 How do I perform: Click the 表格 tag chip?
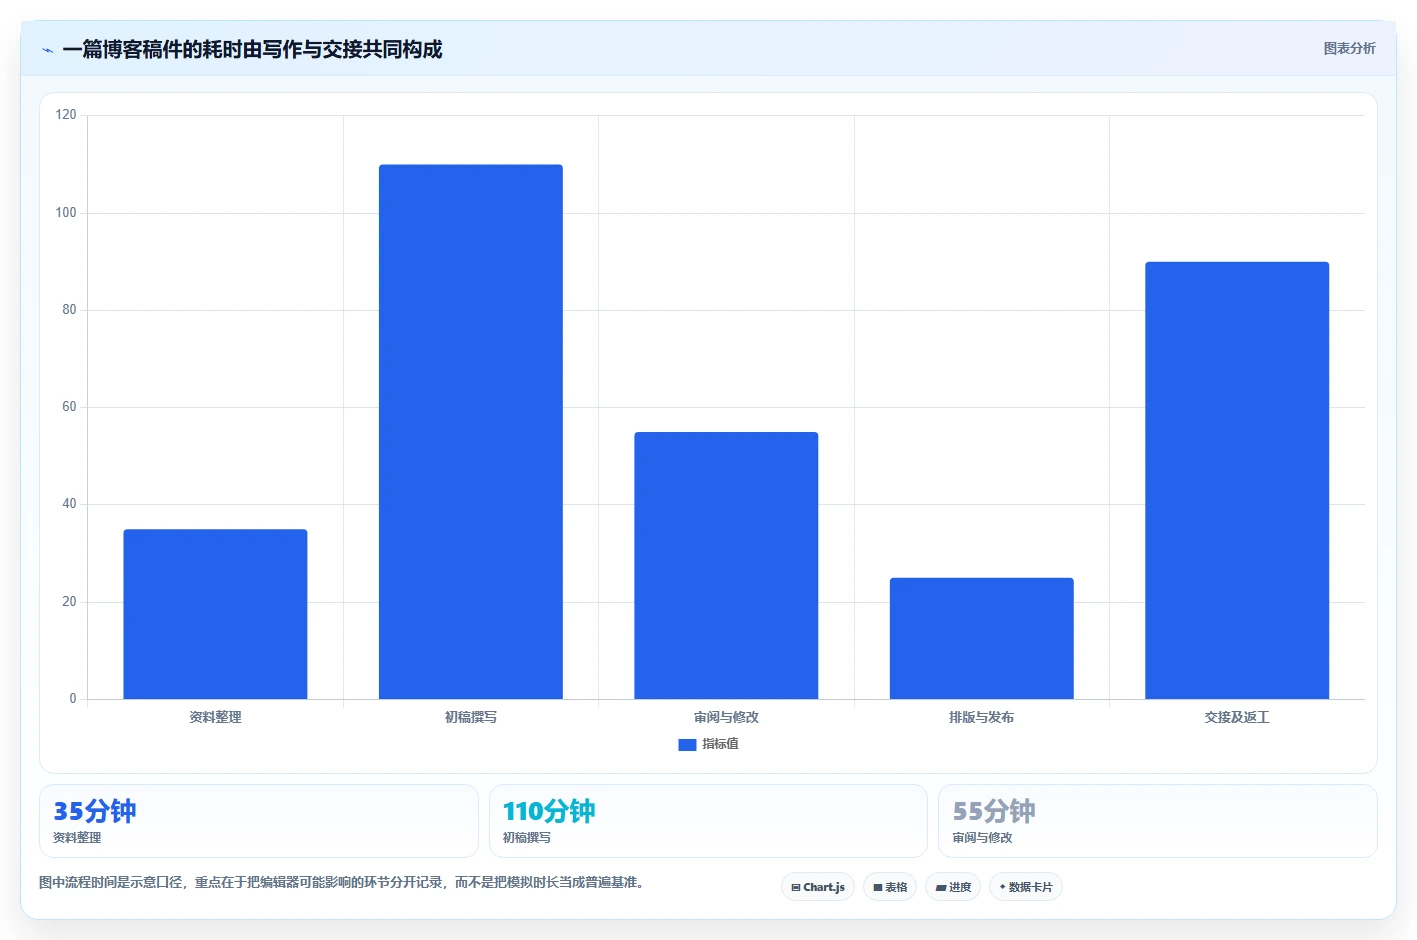pyautogui.click(x=890, y=887)
